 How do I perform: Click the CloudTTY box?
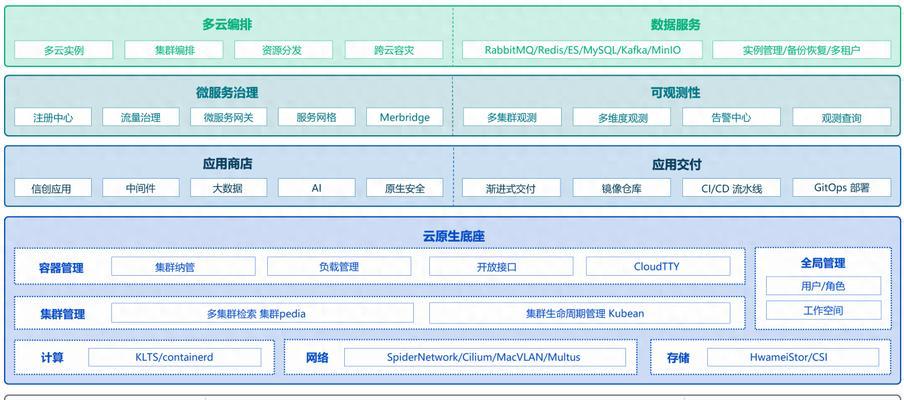658,266
